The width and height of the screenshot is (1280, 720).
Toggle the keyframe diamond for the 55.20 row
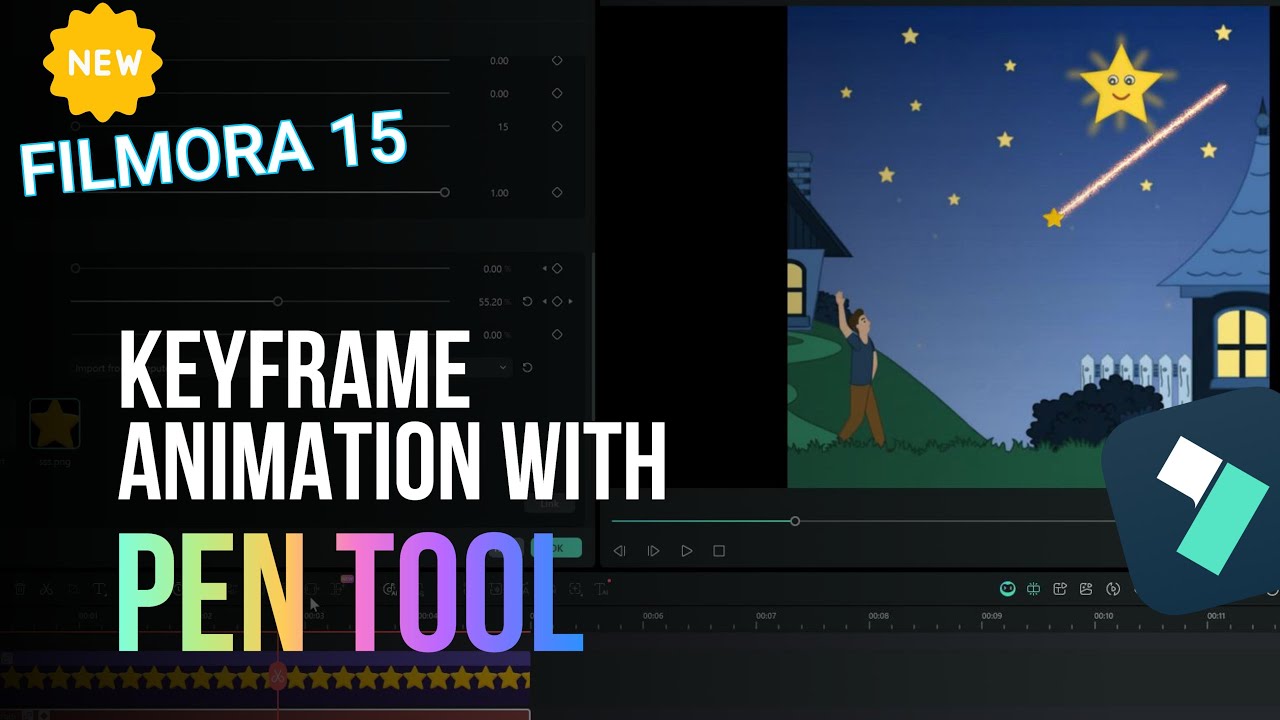tap(557, 301)
